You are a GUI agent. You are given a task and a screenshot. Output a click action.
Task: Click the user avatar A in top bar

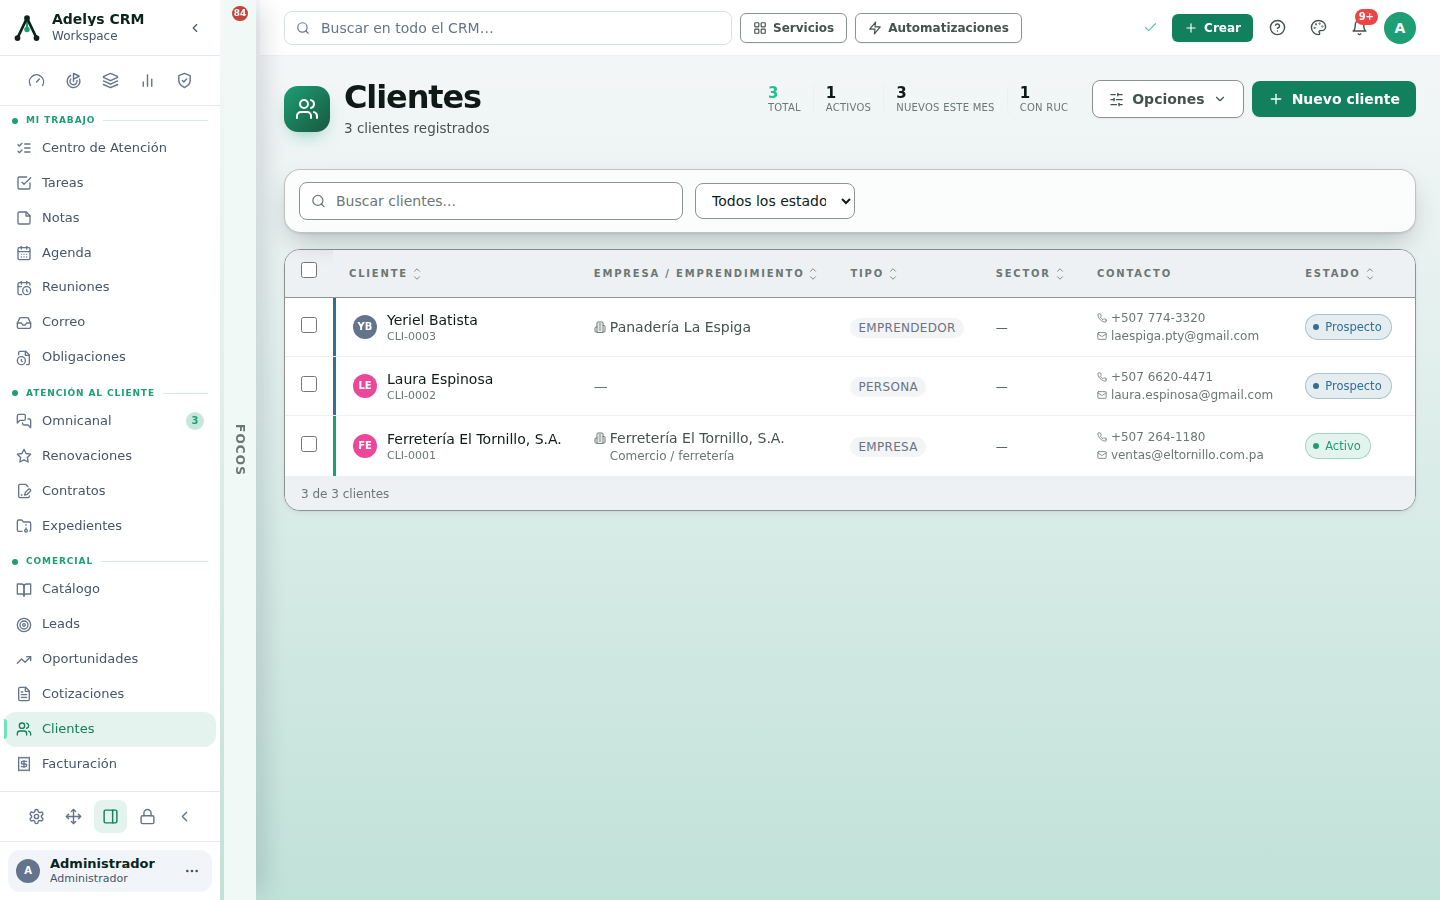[1400, 28]
